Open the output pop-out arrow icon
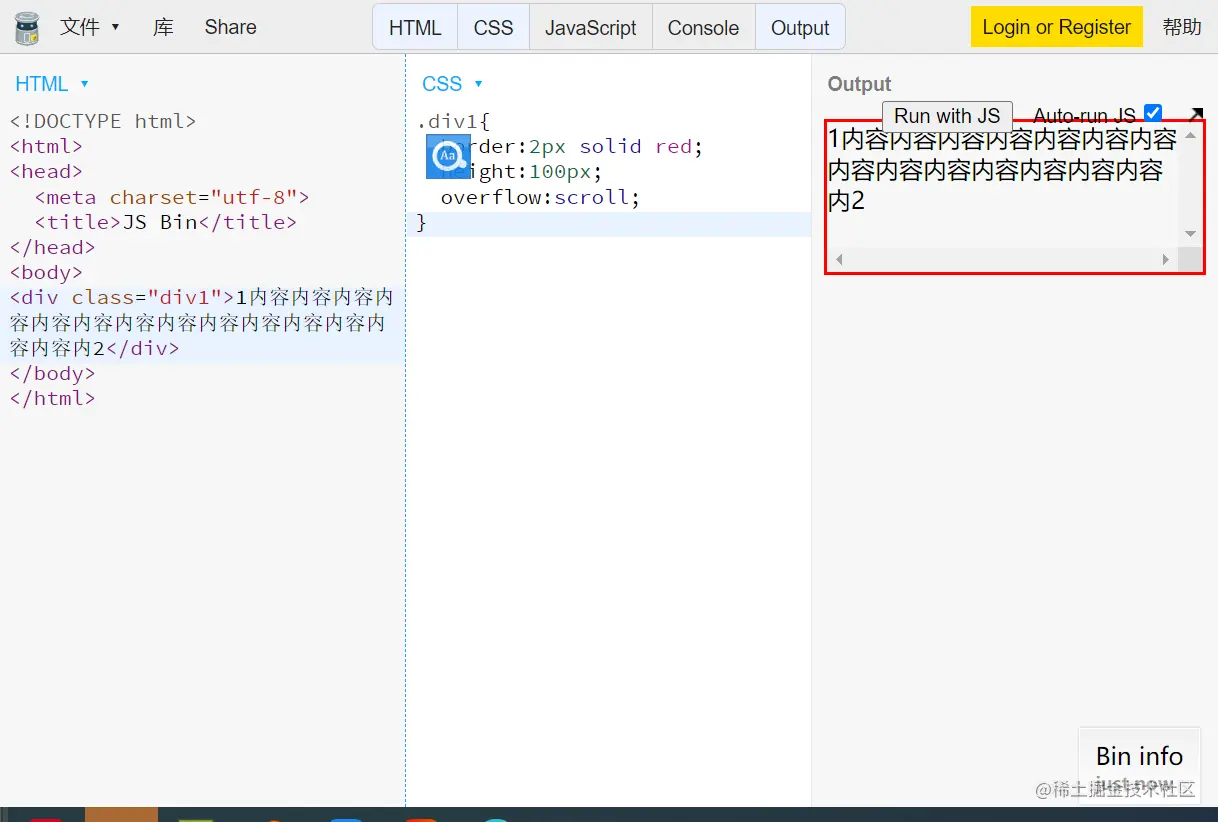This screenshot has width=1218, height=822. click(1195, 115)
